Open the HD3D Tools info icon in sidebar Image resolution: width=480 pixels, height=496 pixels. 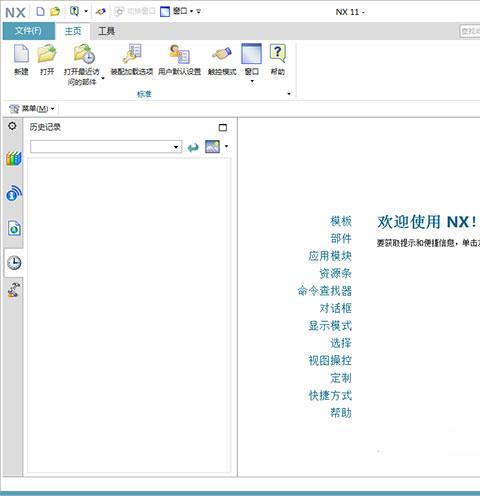tap(14, 193)
